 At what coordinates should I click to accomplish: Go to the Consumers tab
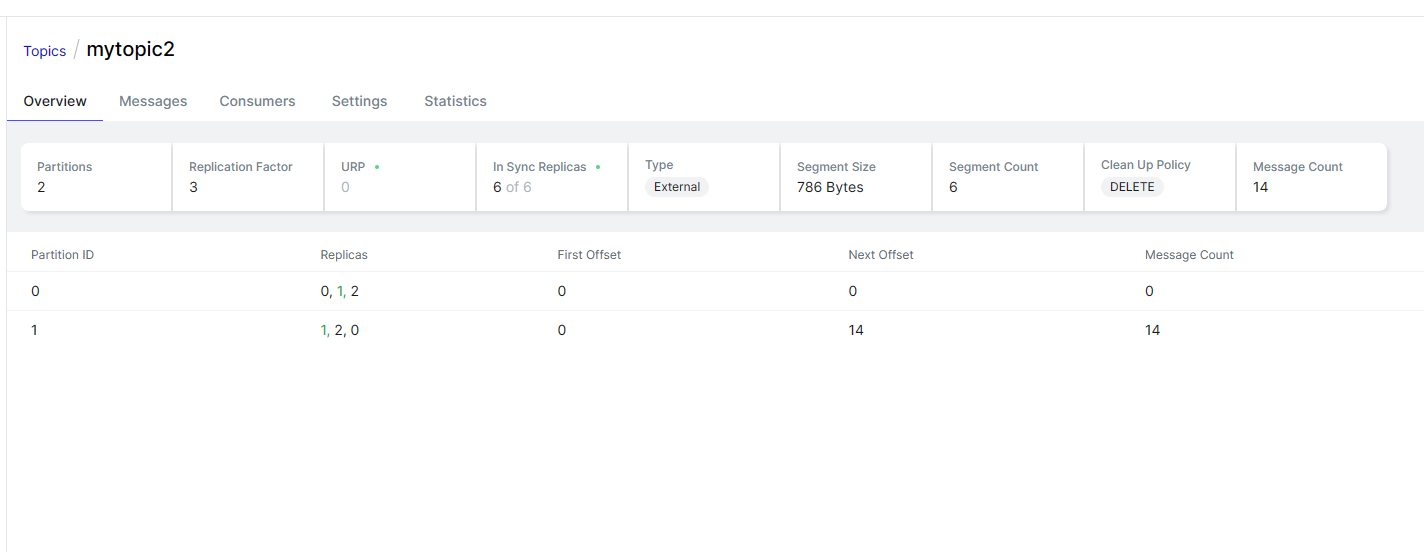coord(258,101)
